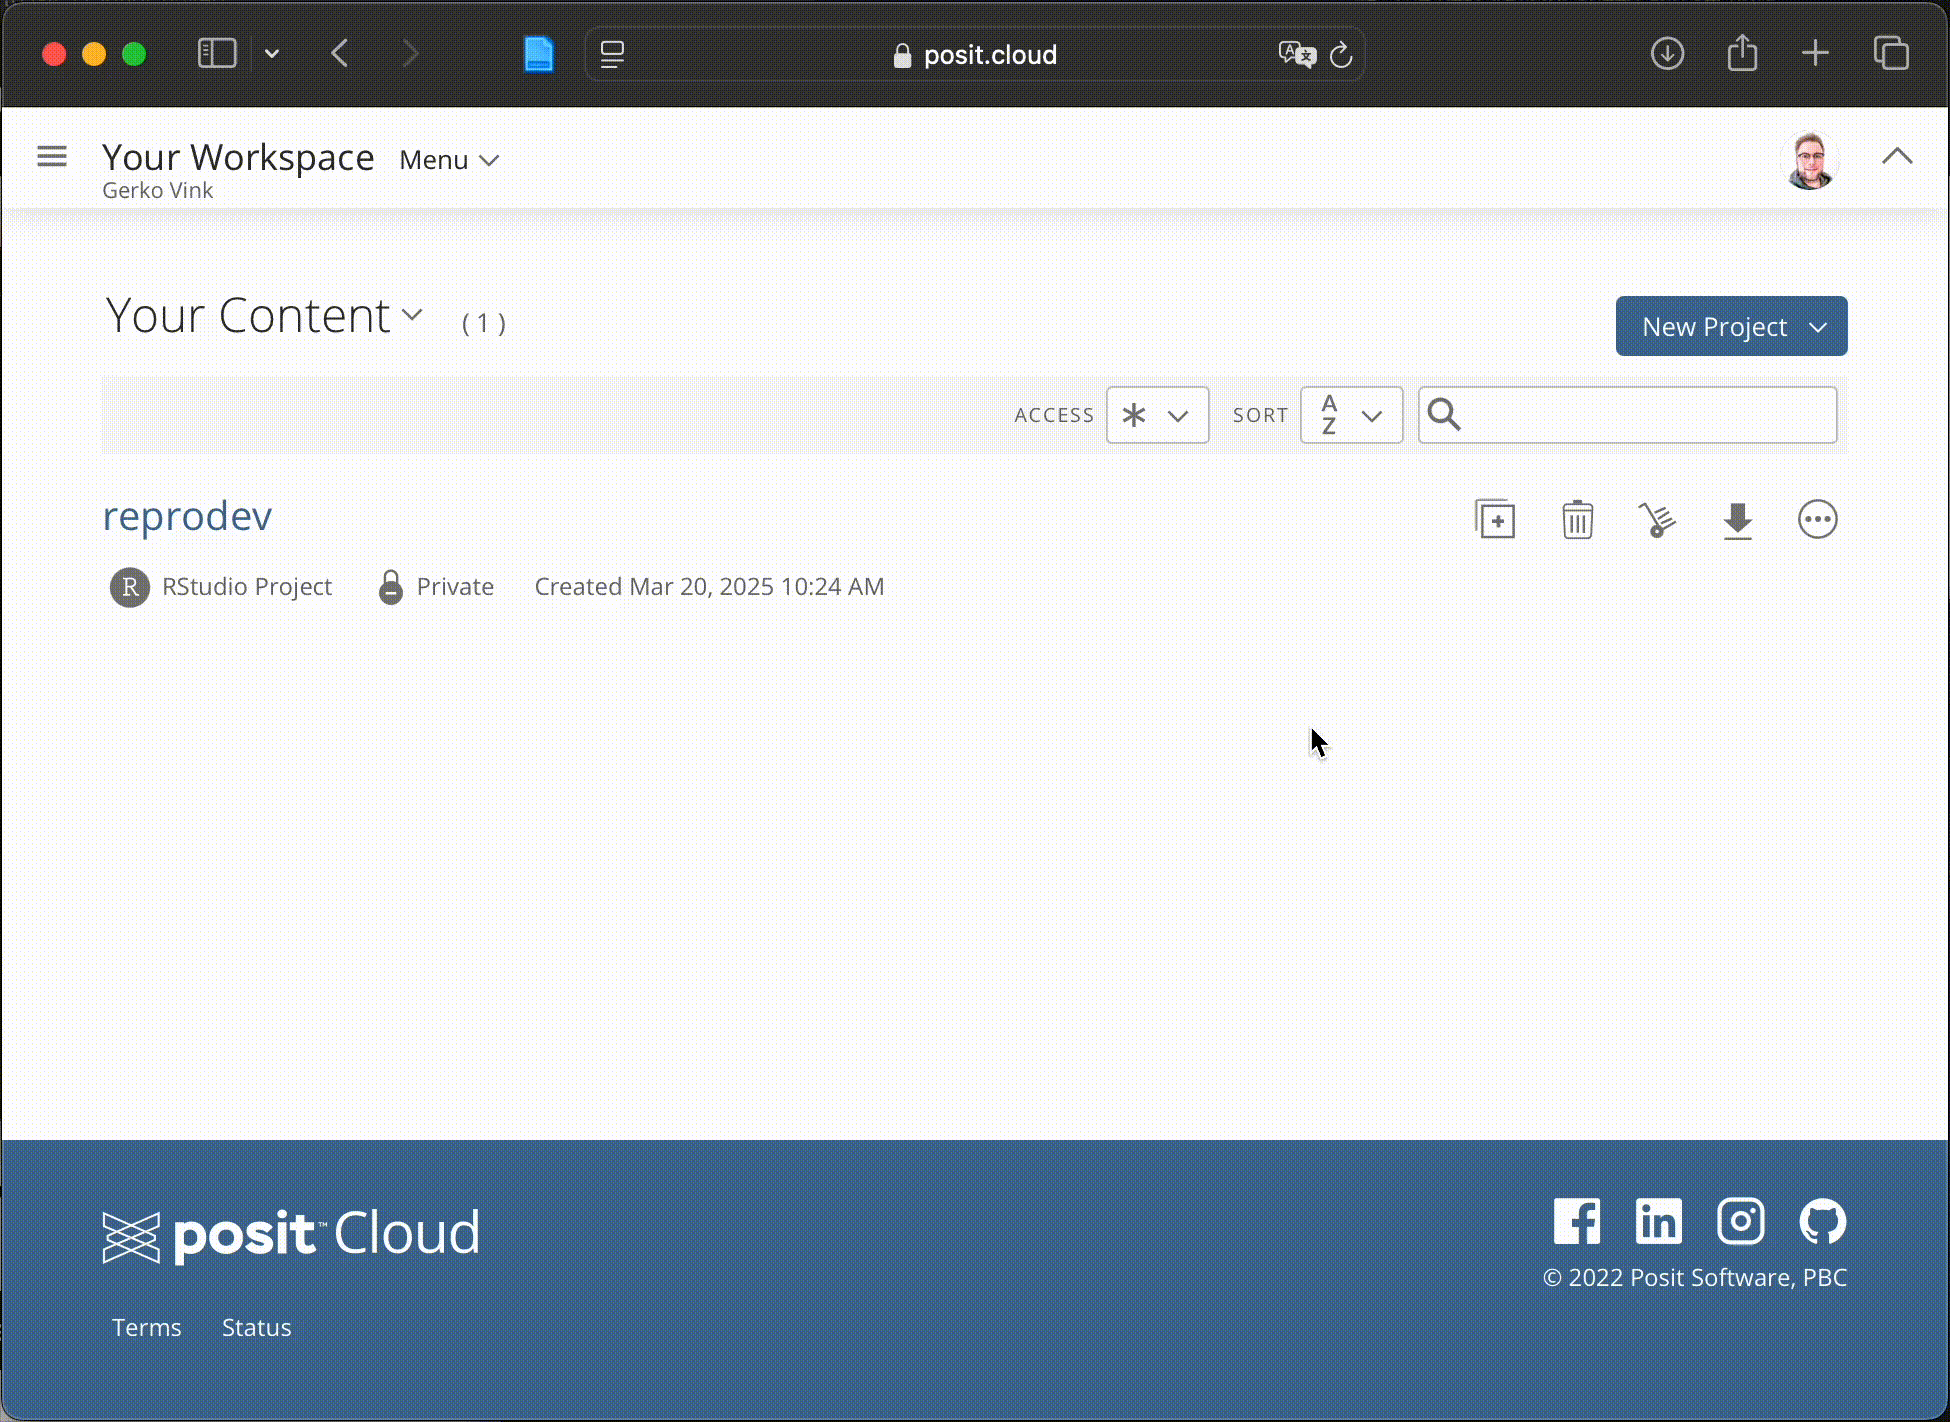The height and width of the screenshot is (1422, 1950).
Task: Open the more actions ellipsis for reprodev
Action: point(1817,519)
